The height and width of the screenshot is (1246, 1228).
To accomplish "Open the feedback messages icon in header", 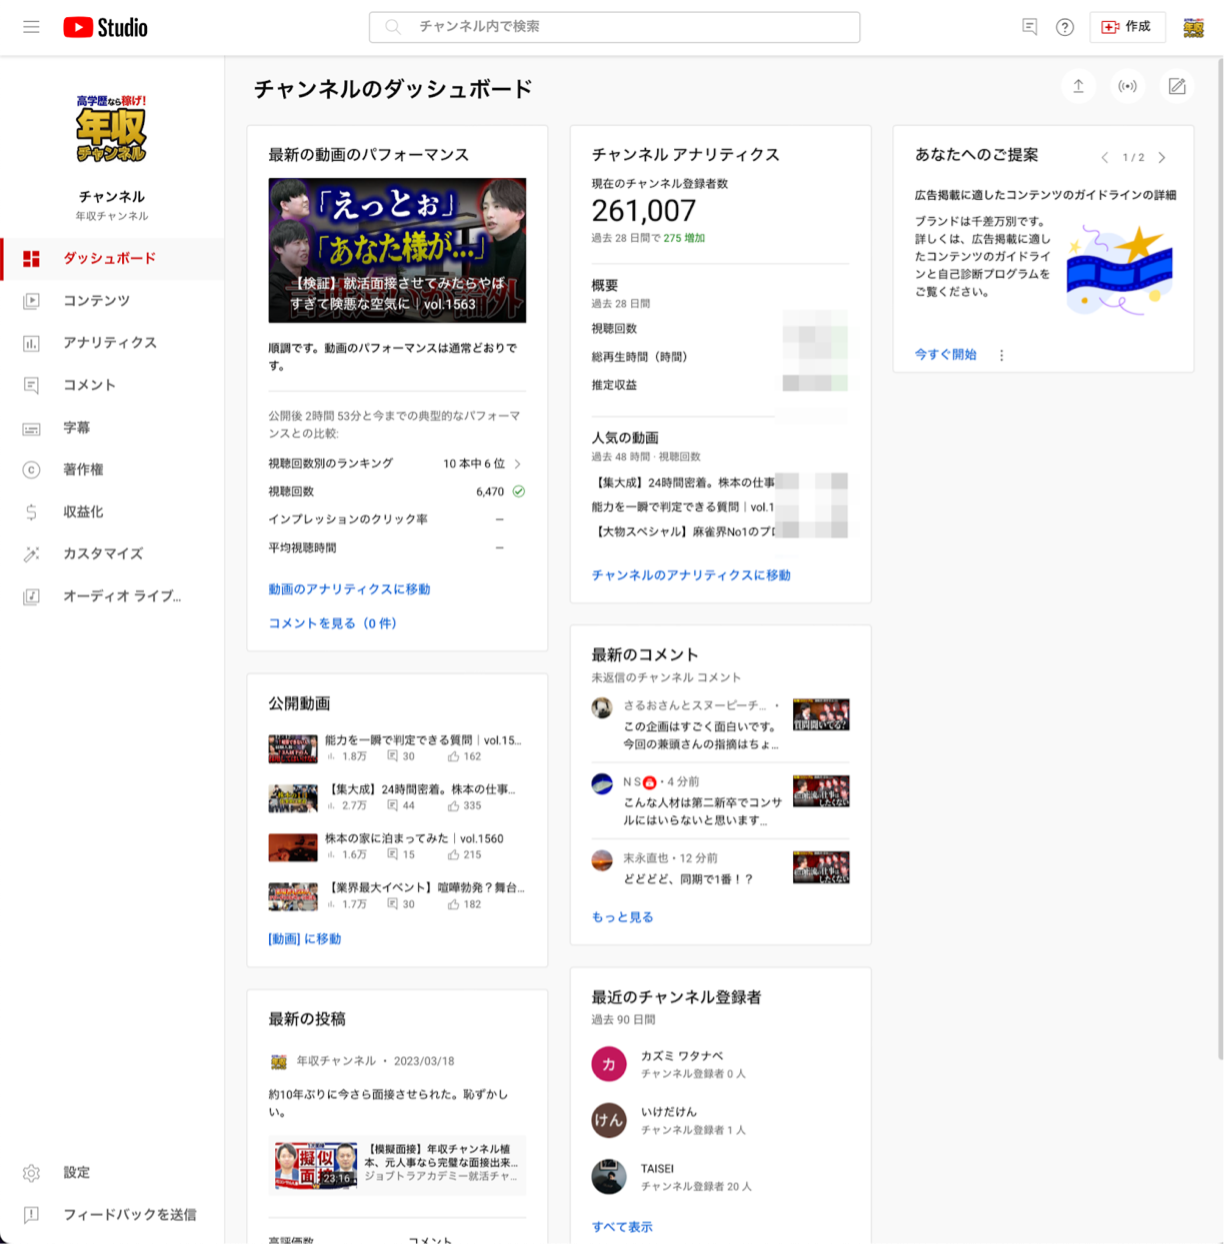I will coord(1029,27).
